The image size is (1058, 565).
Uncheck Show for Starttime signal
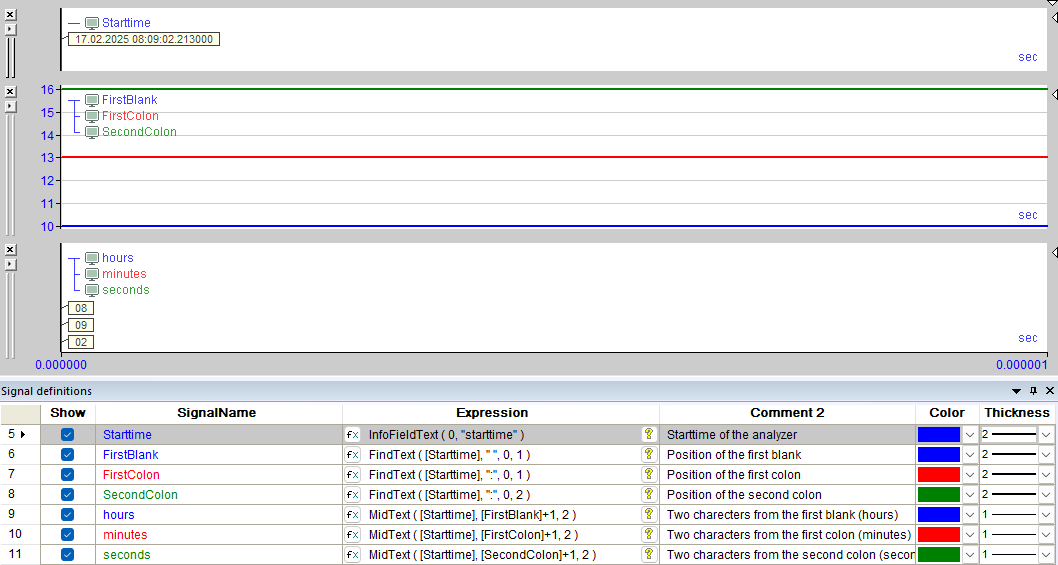67,435
